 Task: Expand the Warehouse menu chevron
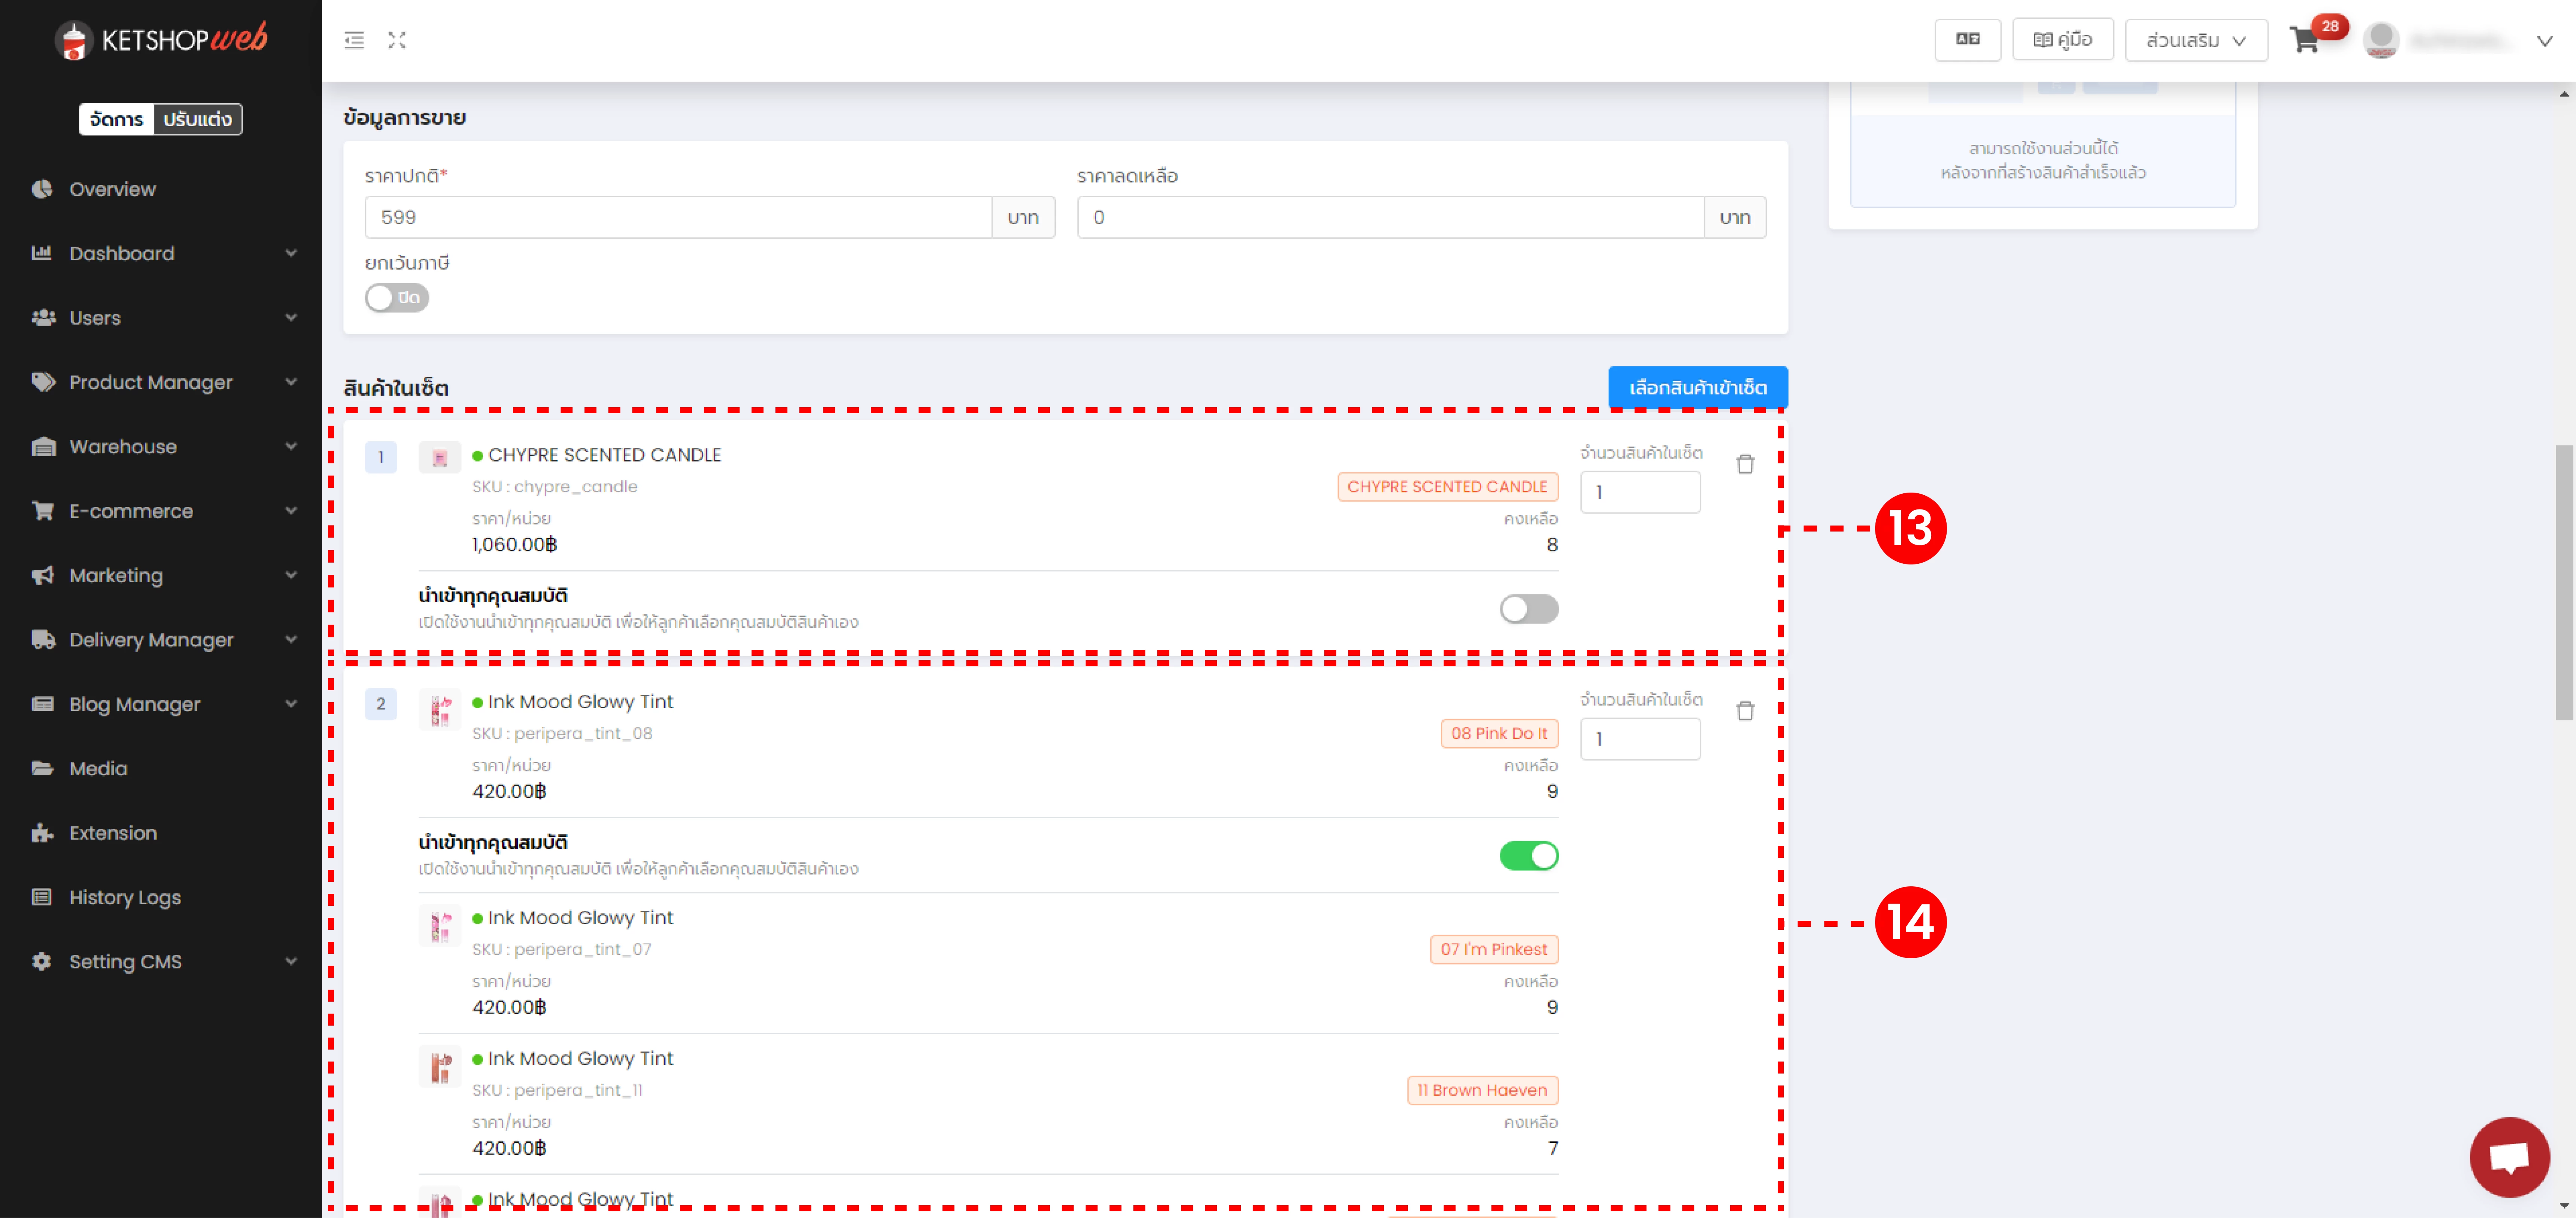pyautogui.click(x=291, y=447)
